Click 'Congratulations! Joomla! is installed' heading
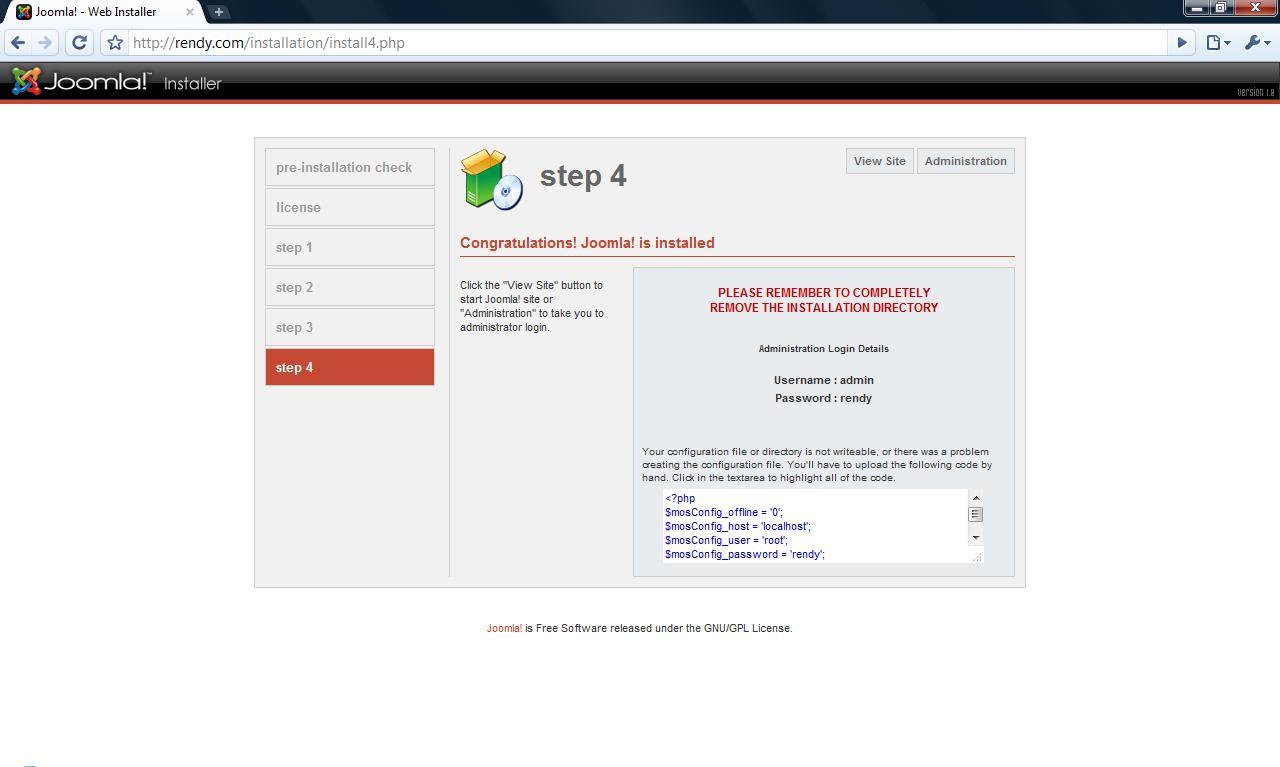Viewport: 1280px width, 767px height. [587, 243]
